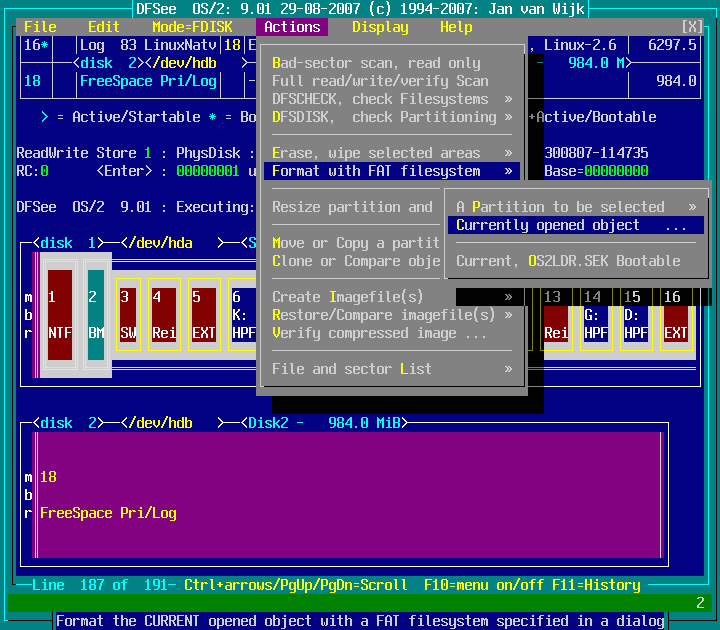Expand 'Erase, wipe selected areas' submenu
The image size is (720, 630).
(x=392, y=153)
